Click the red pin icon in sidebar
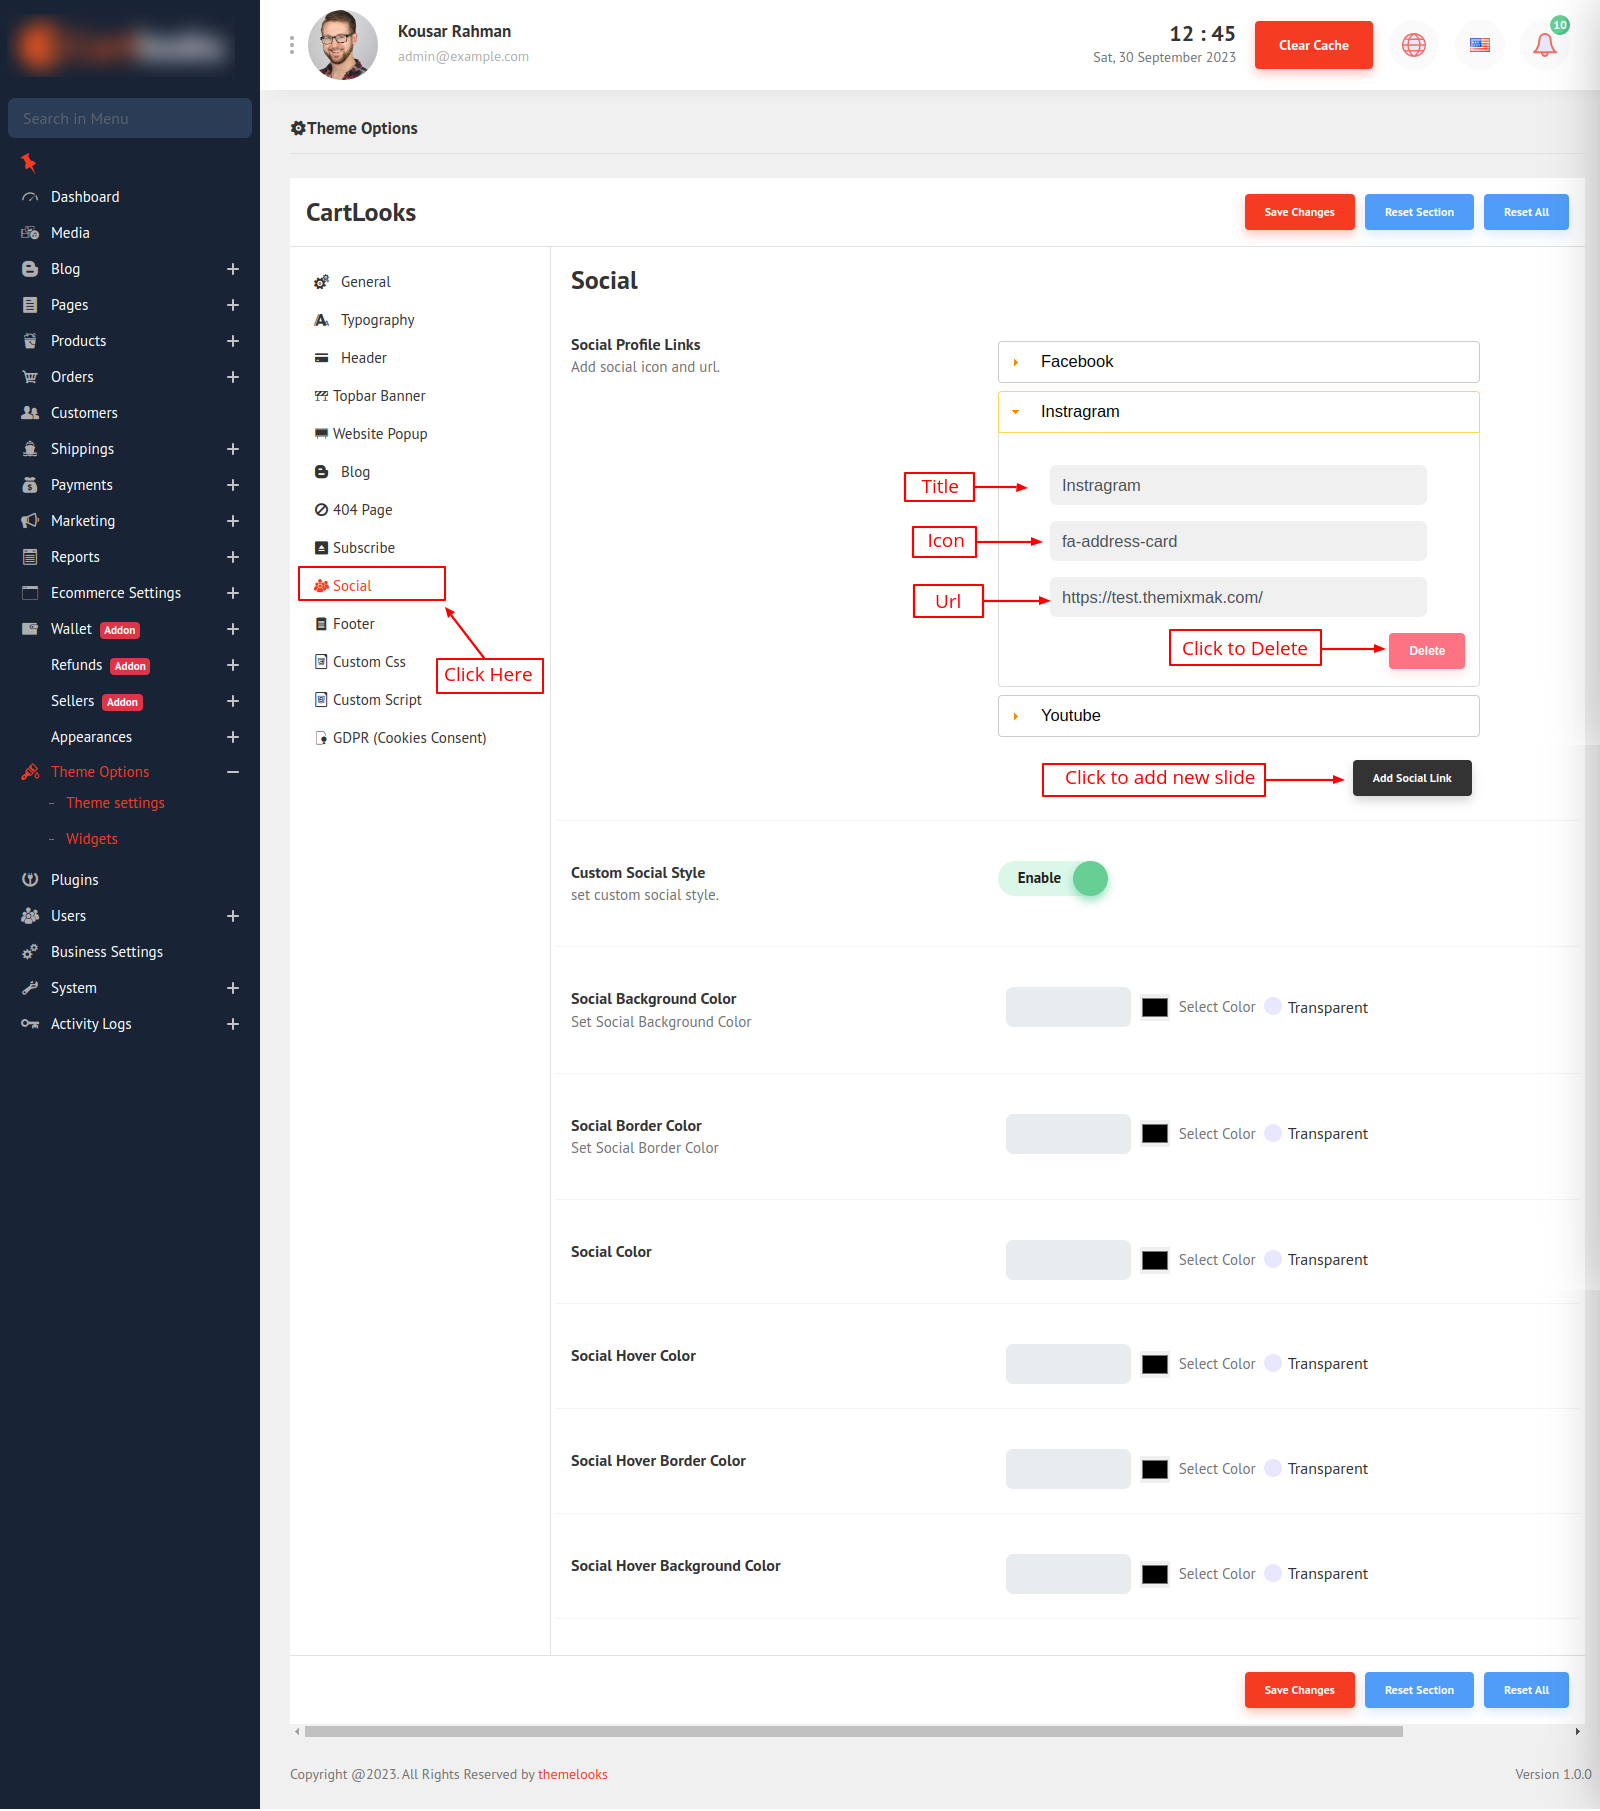1600x1811 pixels. pos(29,162)
